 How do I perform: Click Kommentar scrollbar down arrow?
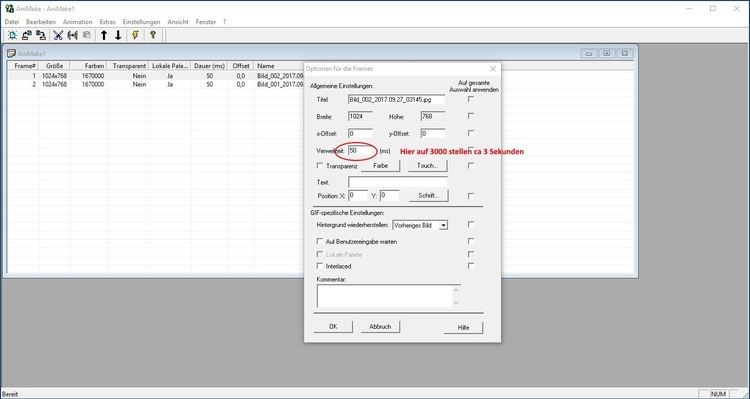tap(456, 303)
